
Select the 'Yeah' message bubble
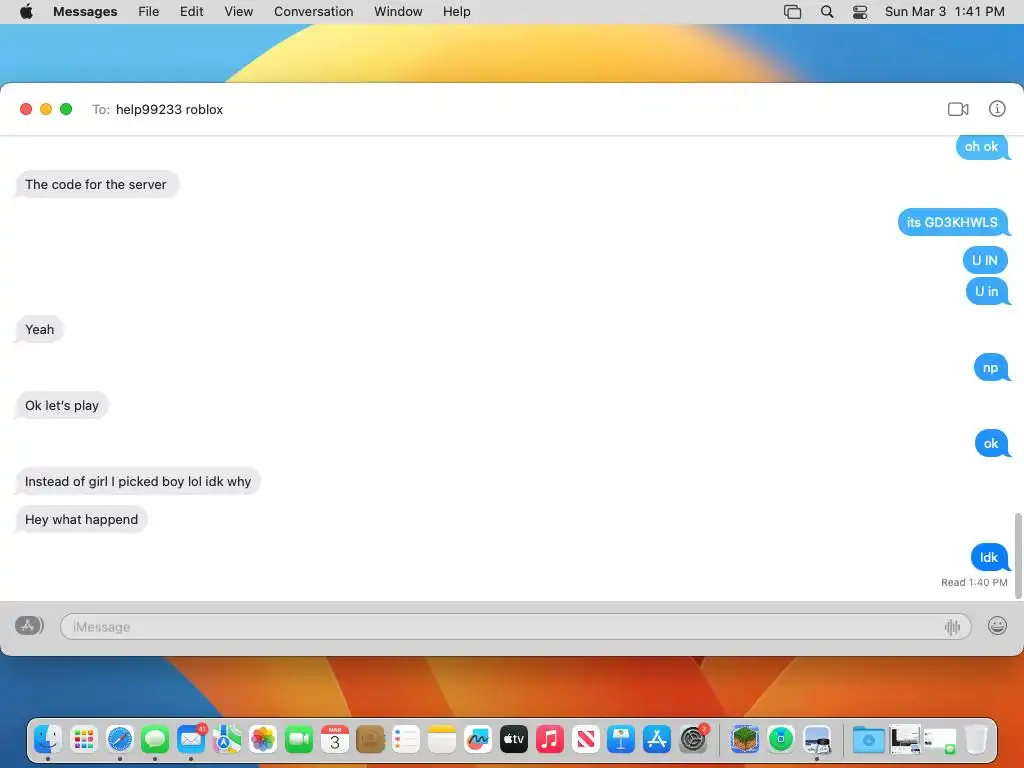click(x=39, y=330)
